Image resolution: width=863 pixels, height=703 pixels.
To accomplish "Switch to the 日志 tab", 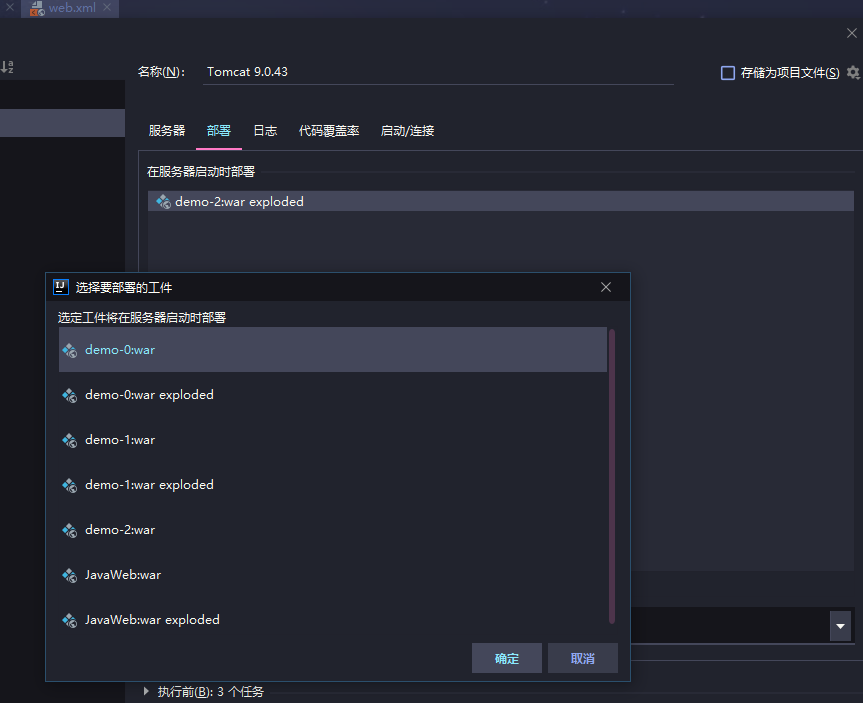I will pos(265,131).
